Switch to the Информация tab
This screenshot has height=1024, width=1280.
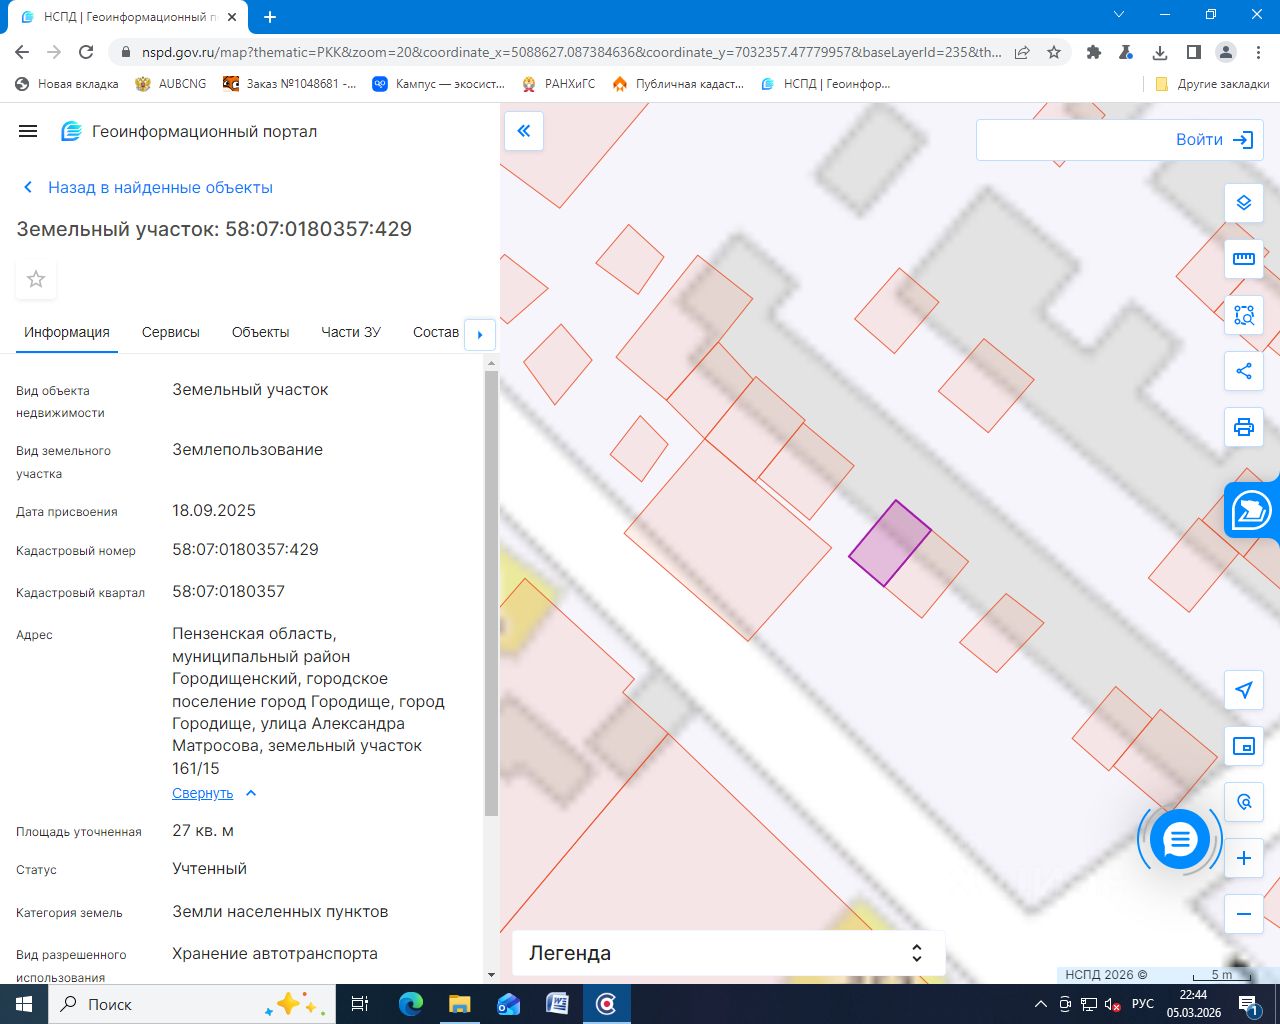[x=67, y=332]
